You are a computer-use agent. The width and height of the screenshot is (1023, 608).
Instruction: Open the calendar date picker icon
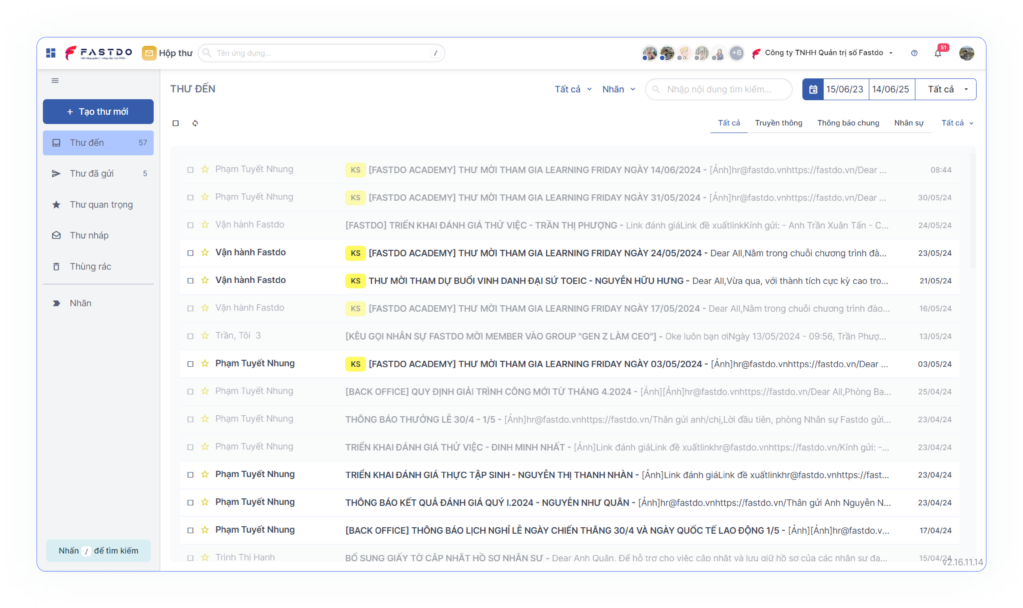[813, 90]
